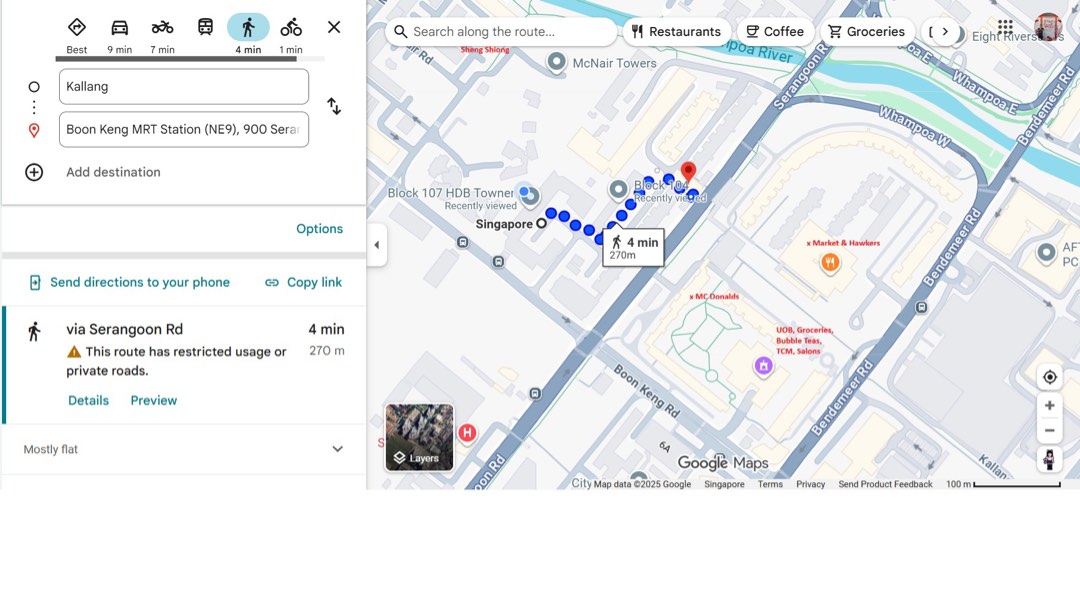
Task: Open the Terms link
Action: pos(770,484)
